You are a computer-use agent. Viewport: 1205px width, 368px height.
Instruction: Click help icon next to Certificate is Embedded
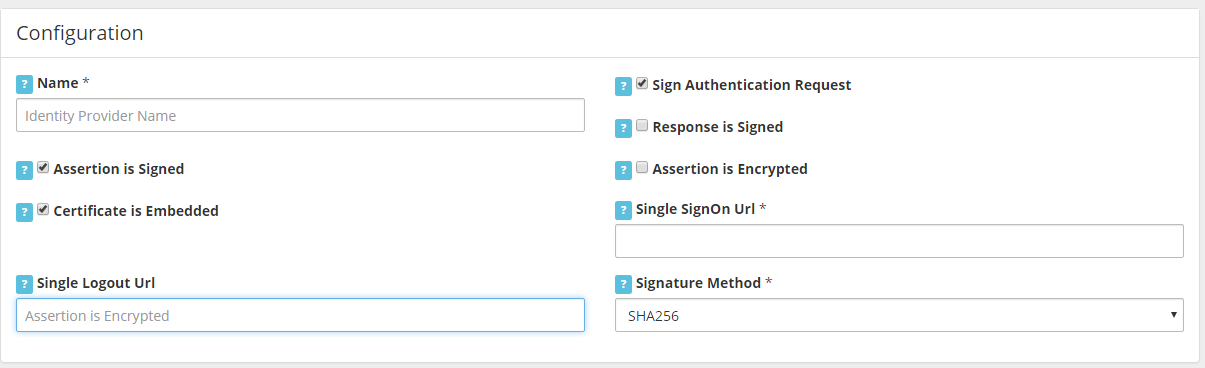(x=25, y=212)
